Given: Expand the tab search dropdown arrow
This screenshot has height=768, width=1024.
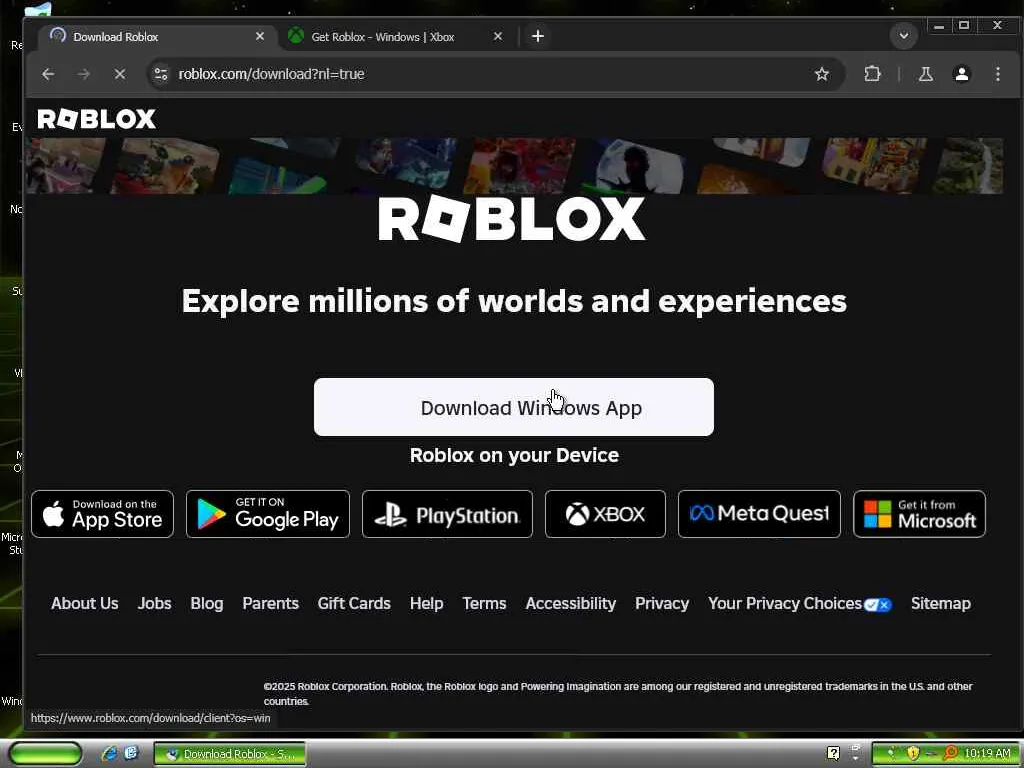Looking at the screenshot, I should point(904,36).
